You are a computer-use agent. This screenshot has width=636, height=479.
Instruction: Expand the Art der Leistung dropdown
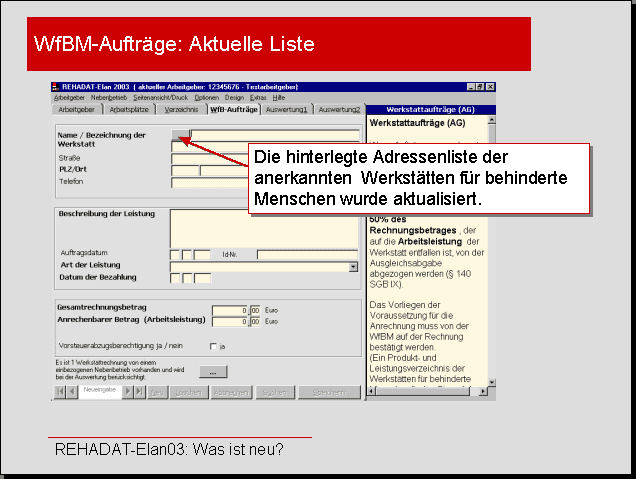point(353,267)
